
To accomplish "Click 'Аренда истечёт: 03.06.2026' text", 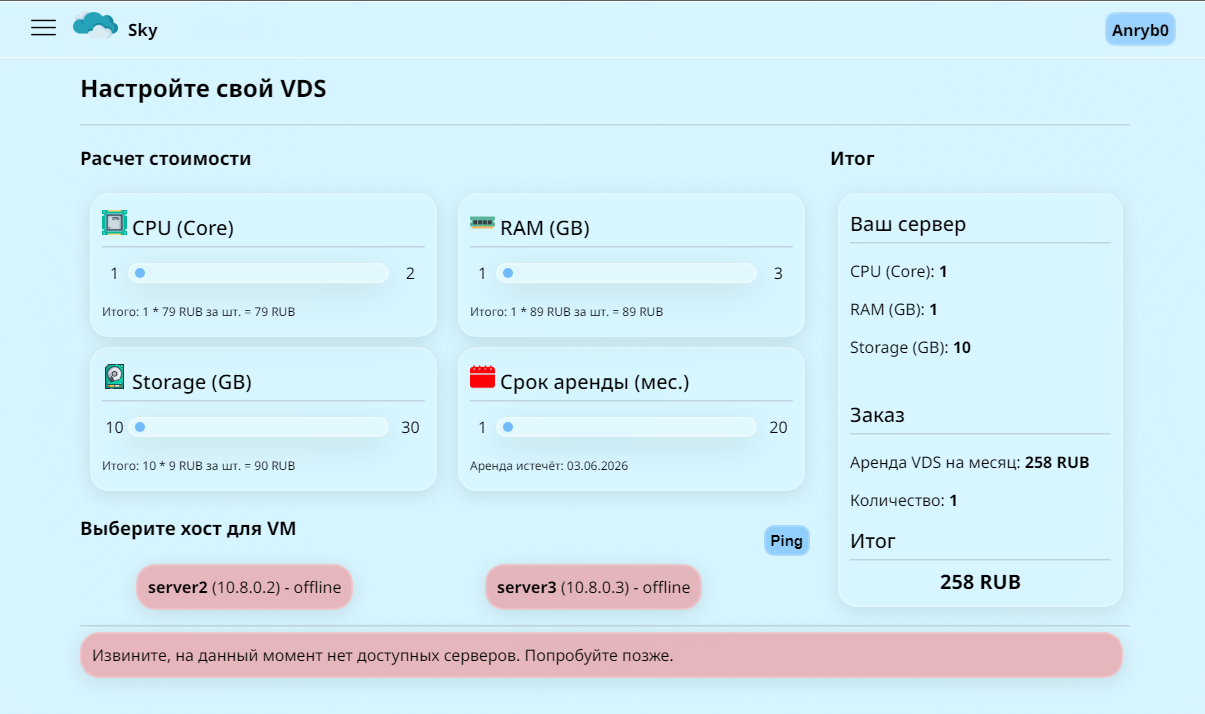I will point(549,466).
